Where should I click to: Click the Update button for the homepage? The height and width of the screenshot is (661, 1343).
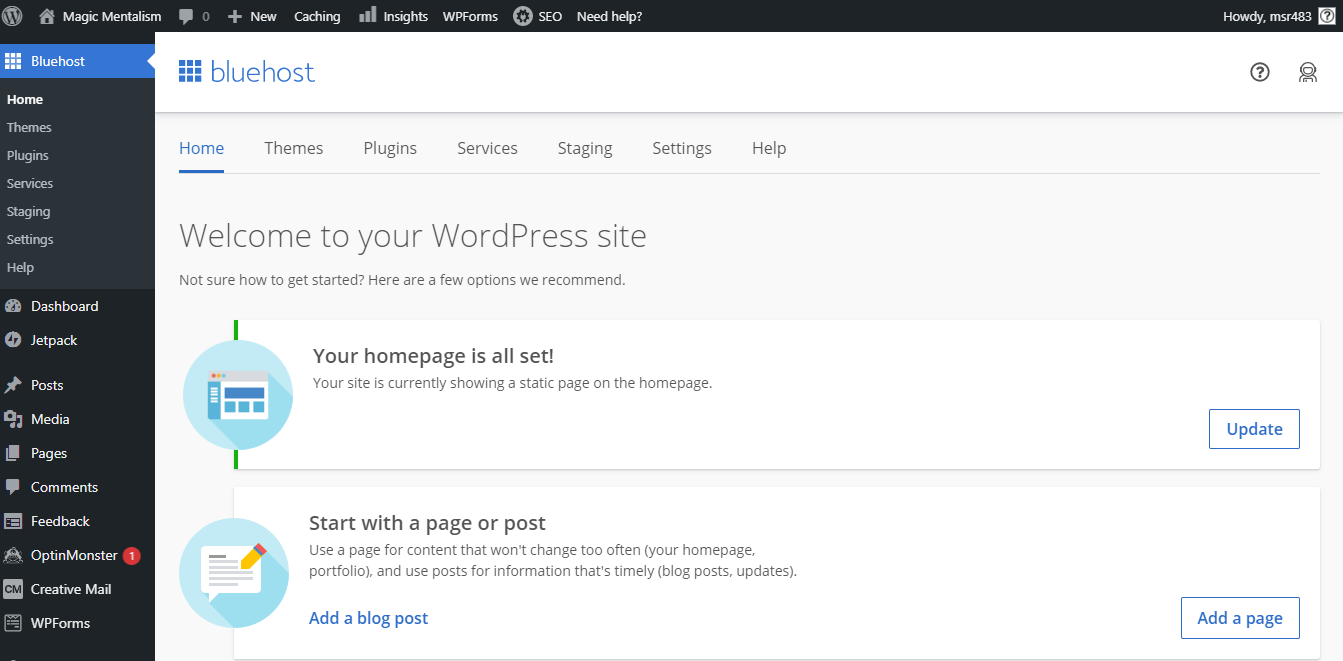coord(1254,429)
